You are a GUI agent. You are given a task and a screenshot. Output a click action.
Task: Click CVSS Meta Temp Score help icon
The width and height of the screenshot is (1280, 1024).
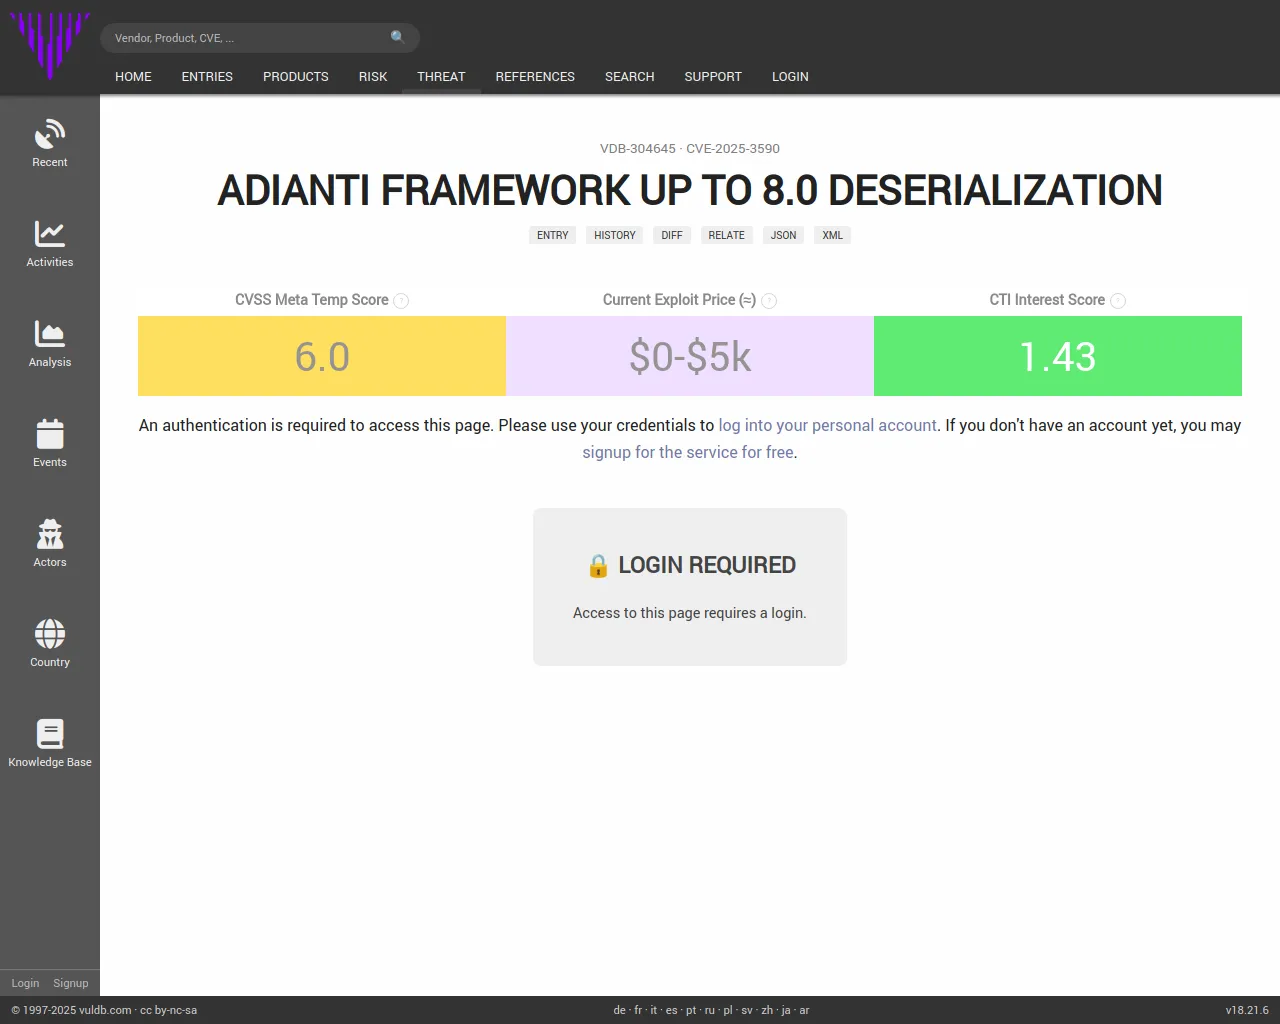[x=401, y=301]
